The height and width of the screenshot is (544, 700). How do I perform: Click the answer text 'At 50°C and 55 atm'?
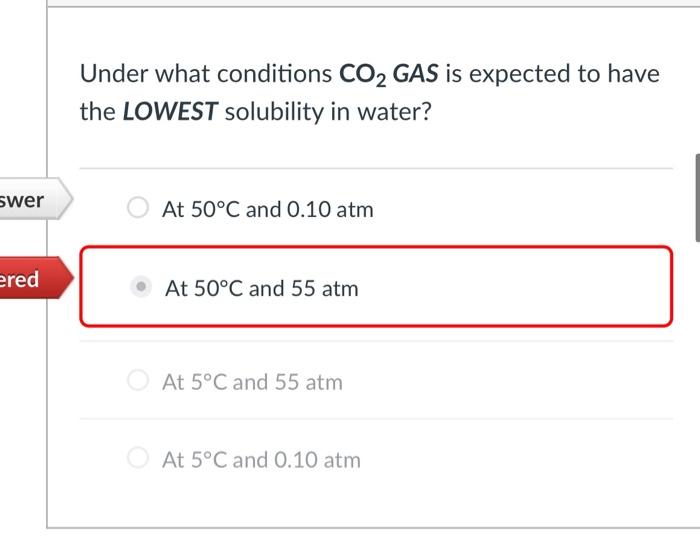click(261, 289)
